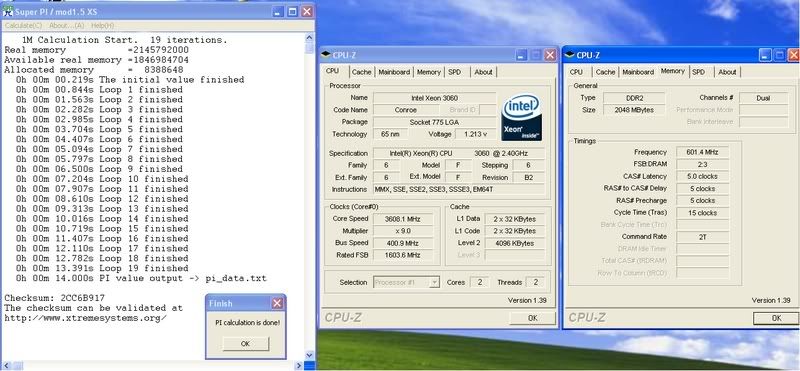Click the Super PI horizontal scrollbar right arrow
This screenshot has height=371, width=800.
[299, 365]
